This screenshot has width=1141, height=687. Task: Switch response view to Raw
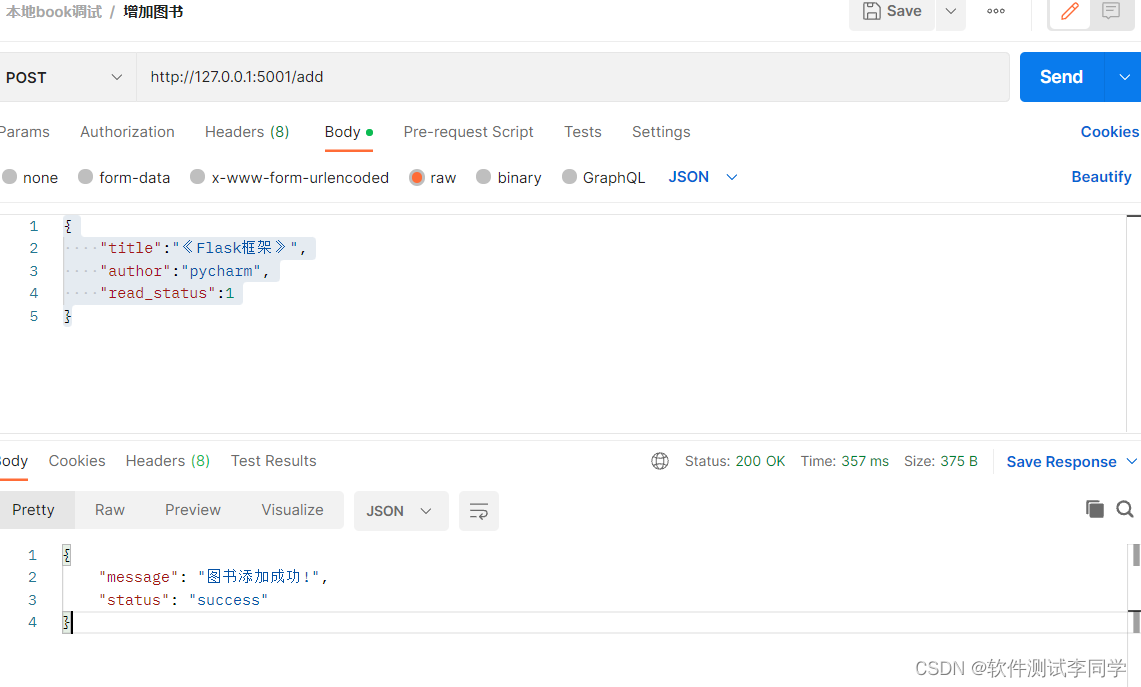(x=110, y=509)
